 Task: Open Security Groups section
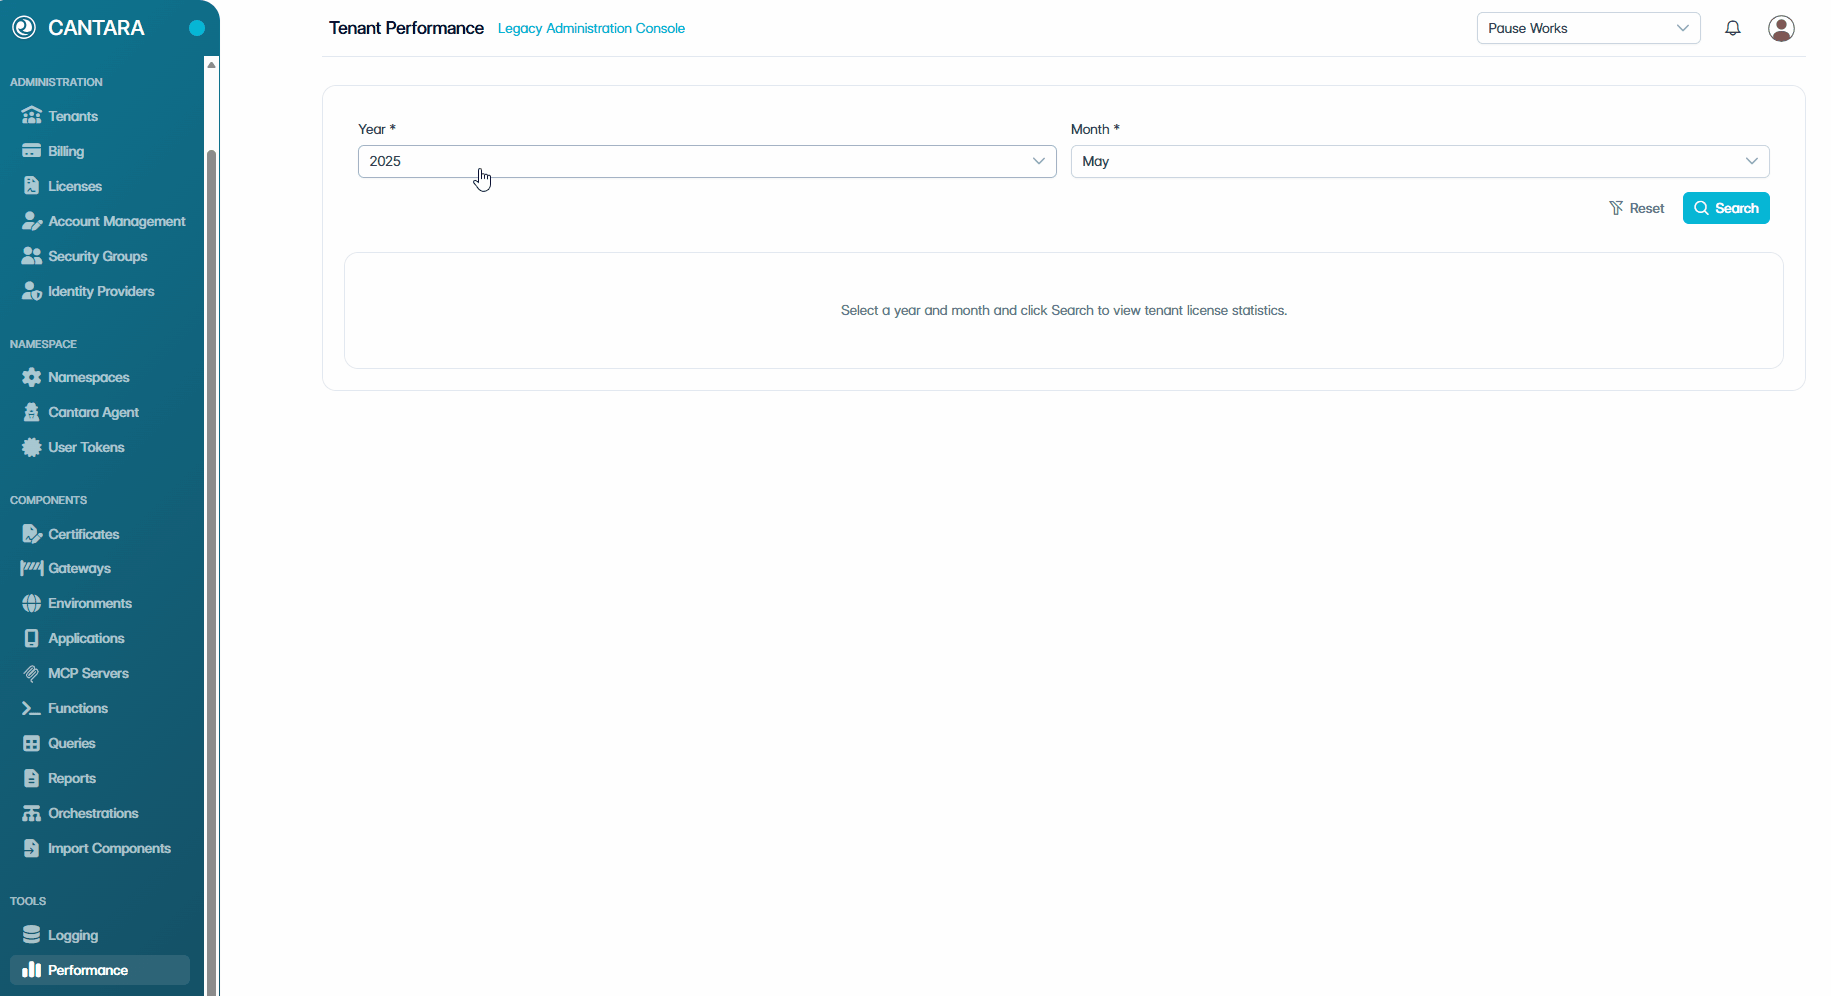[100, 256]
